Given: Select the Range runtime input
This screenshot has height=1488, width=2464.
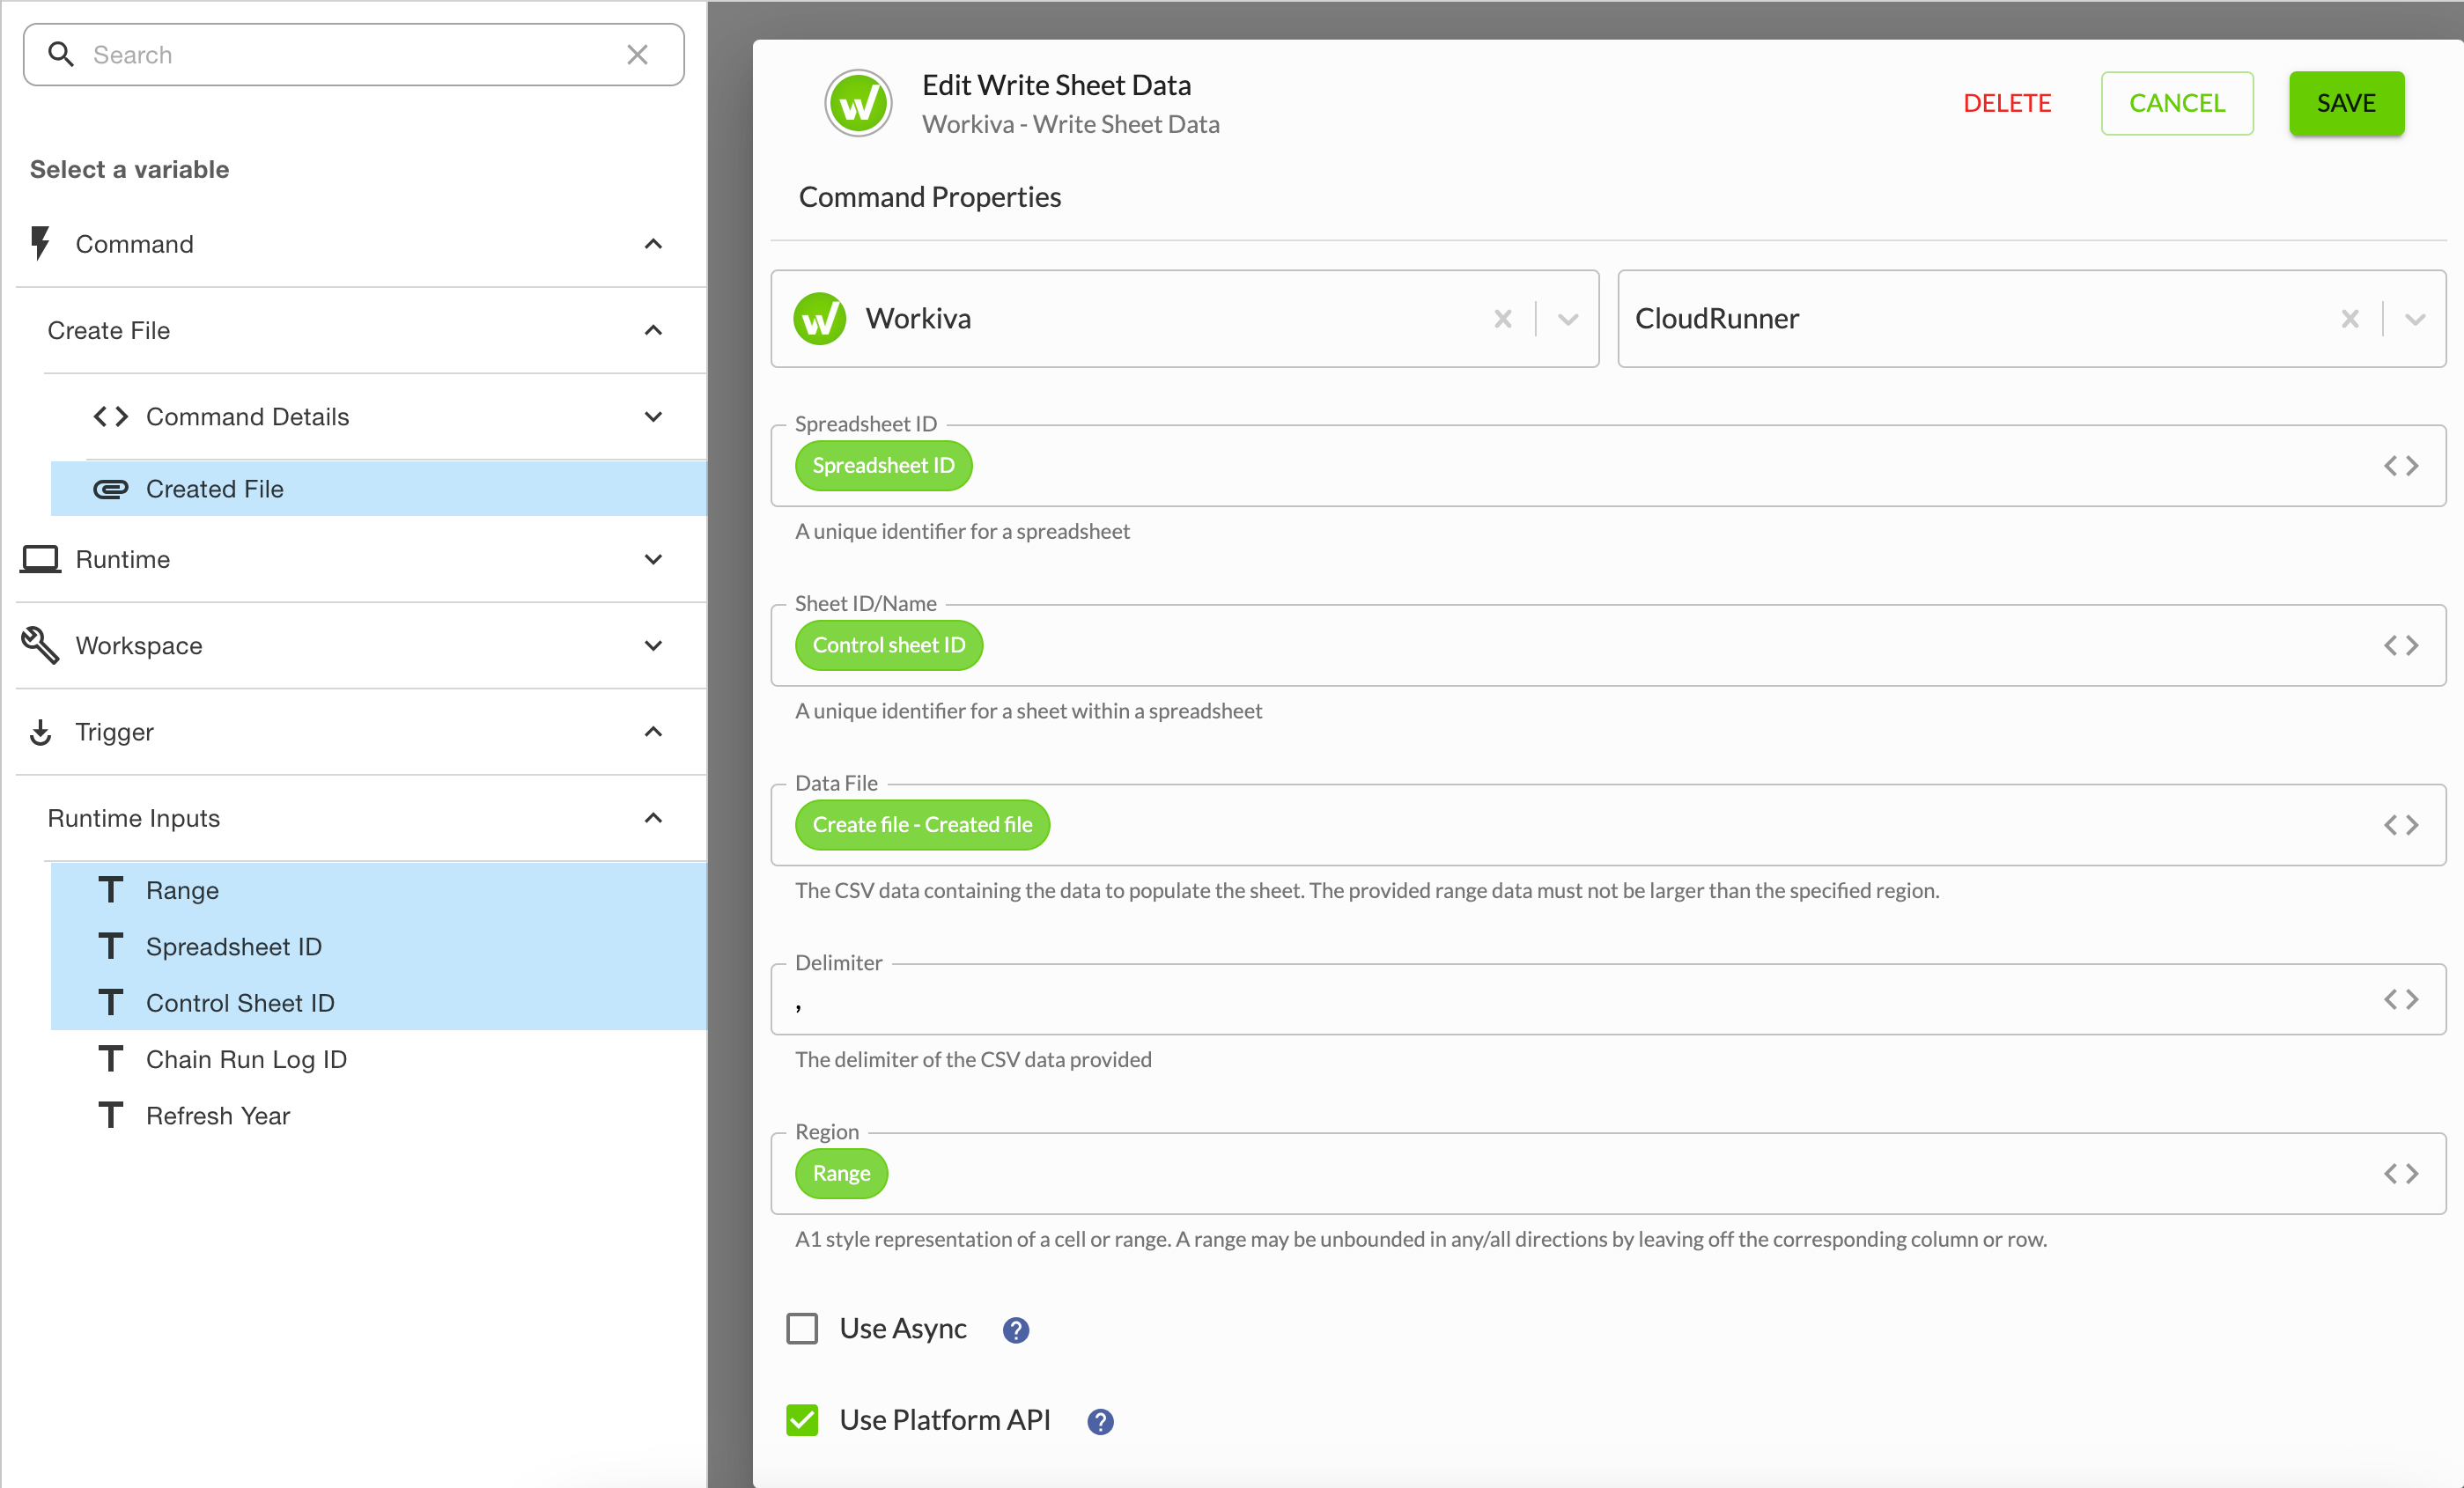Looking at the screenshot, I should [379, 890].
